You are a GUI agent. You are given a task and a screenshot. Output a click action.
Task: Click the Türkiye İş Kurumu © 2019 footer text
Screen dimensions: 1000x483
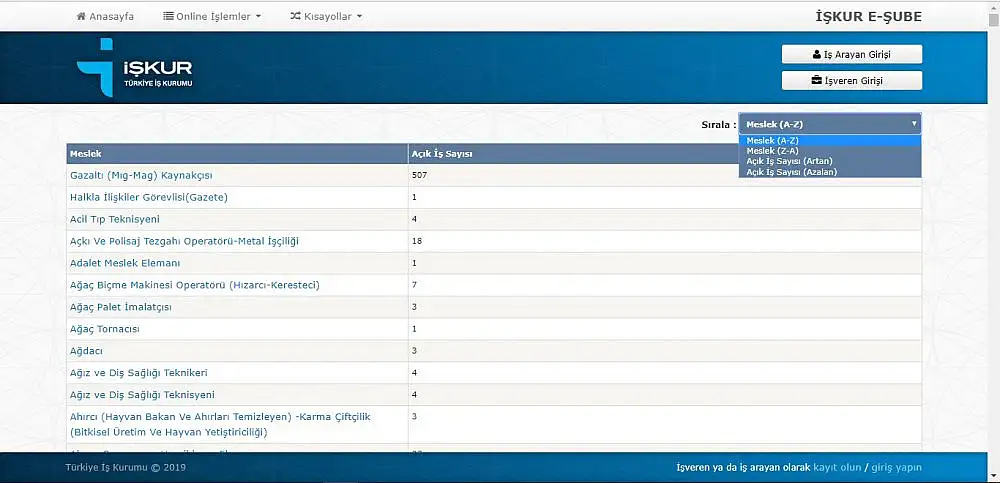126,468
